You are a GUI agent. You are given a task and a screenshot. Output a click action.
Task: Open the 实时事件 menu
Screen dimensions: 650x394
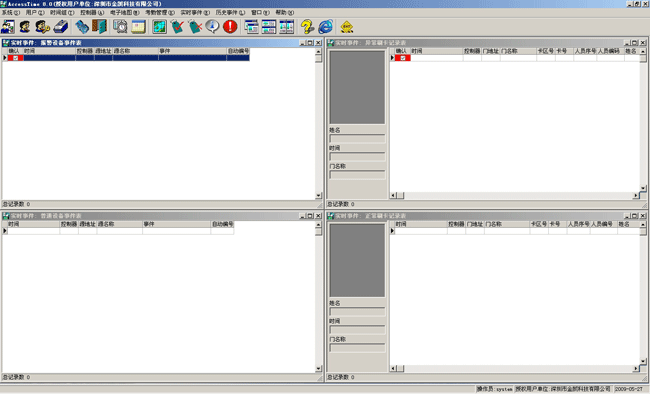(x=195, y=12)
